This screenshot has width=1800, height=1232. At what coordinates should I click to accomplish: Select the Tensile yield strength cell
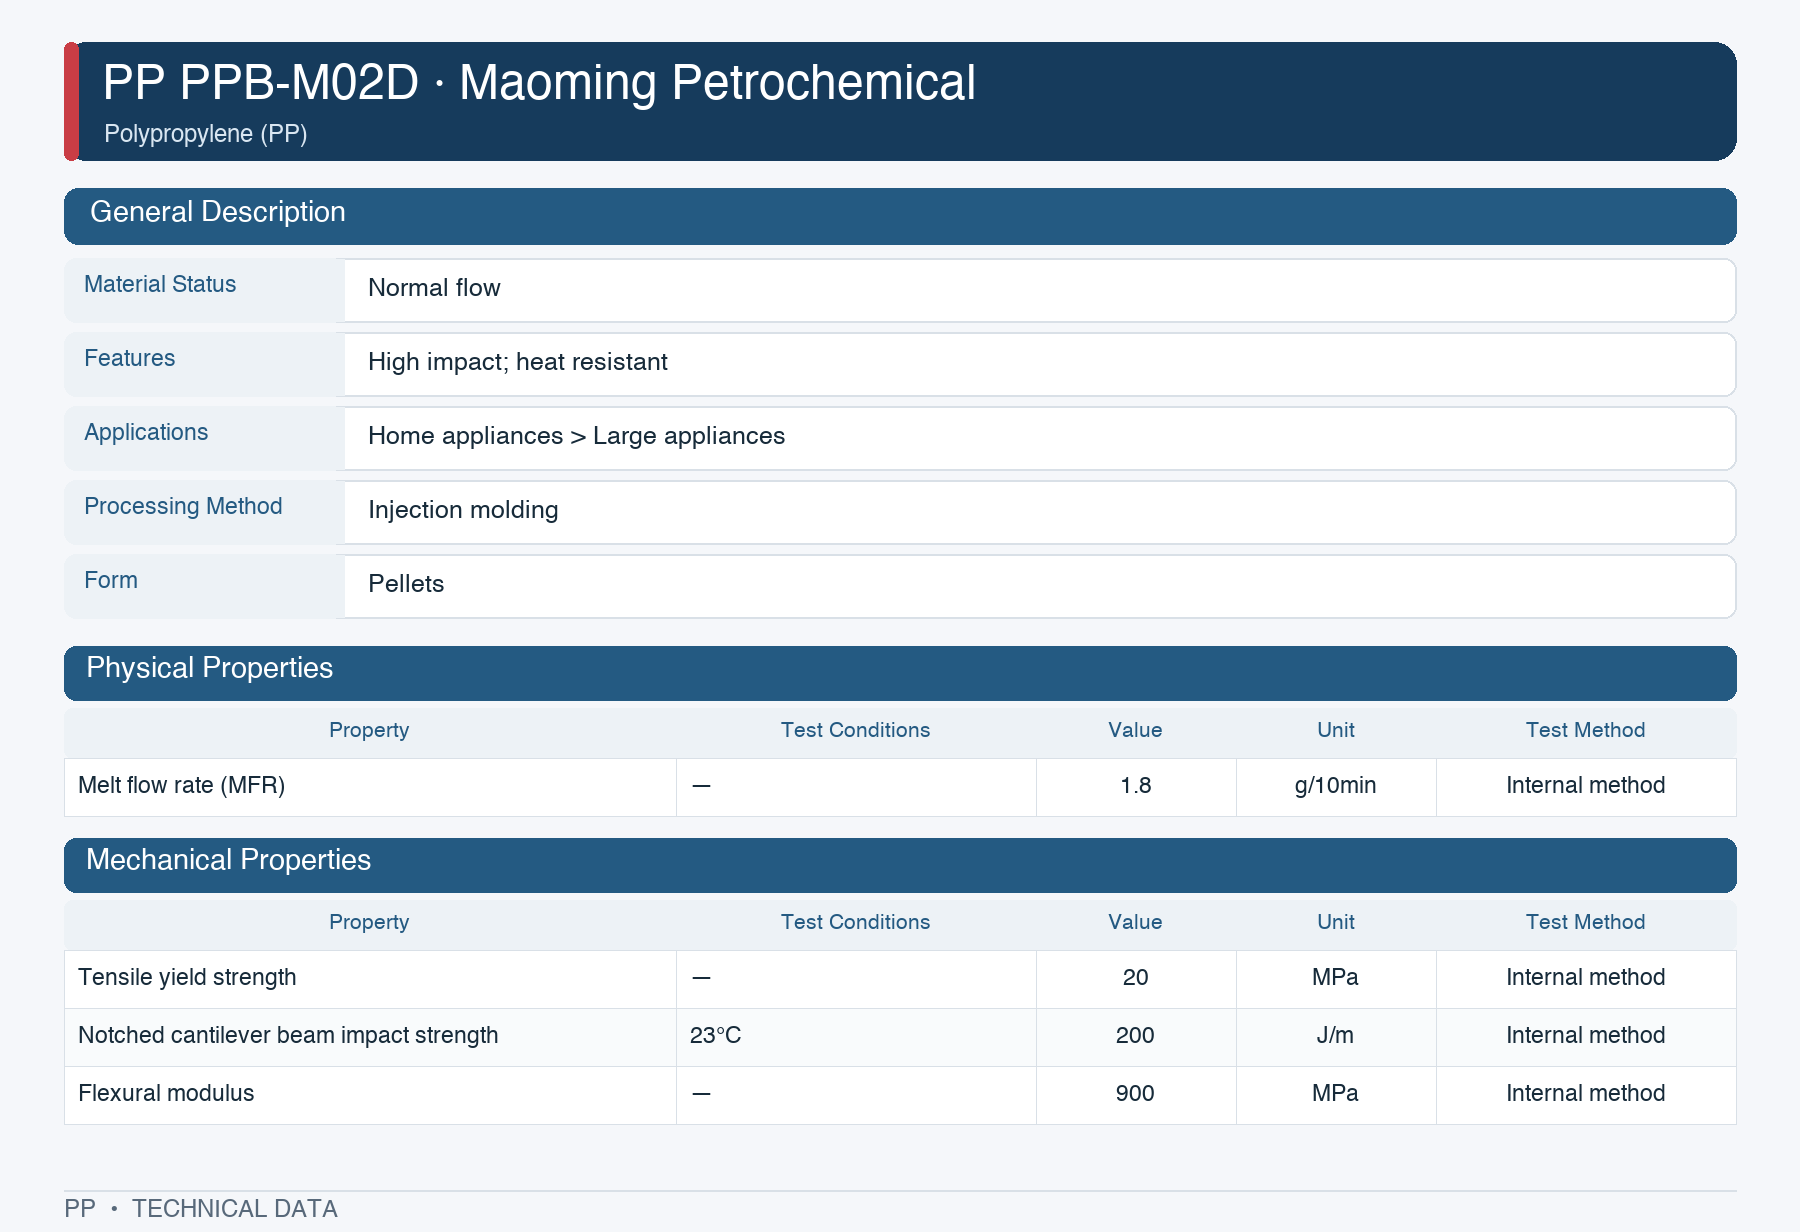coord(370,979)
